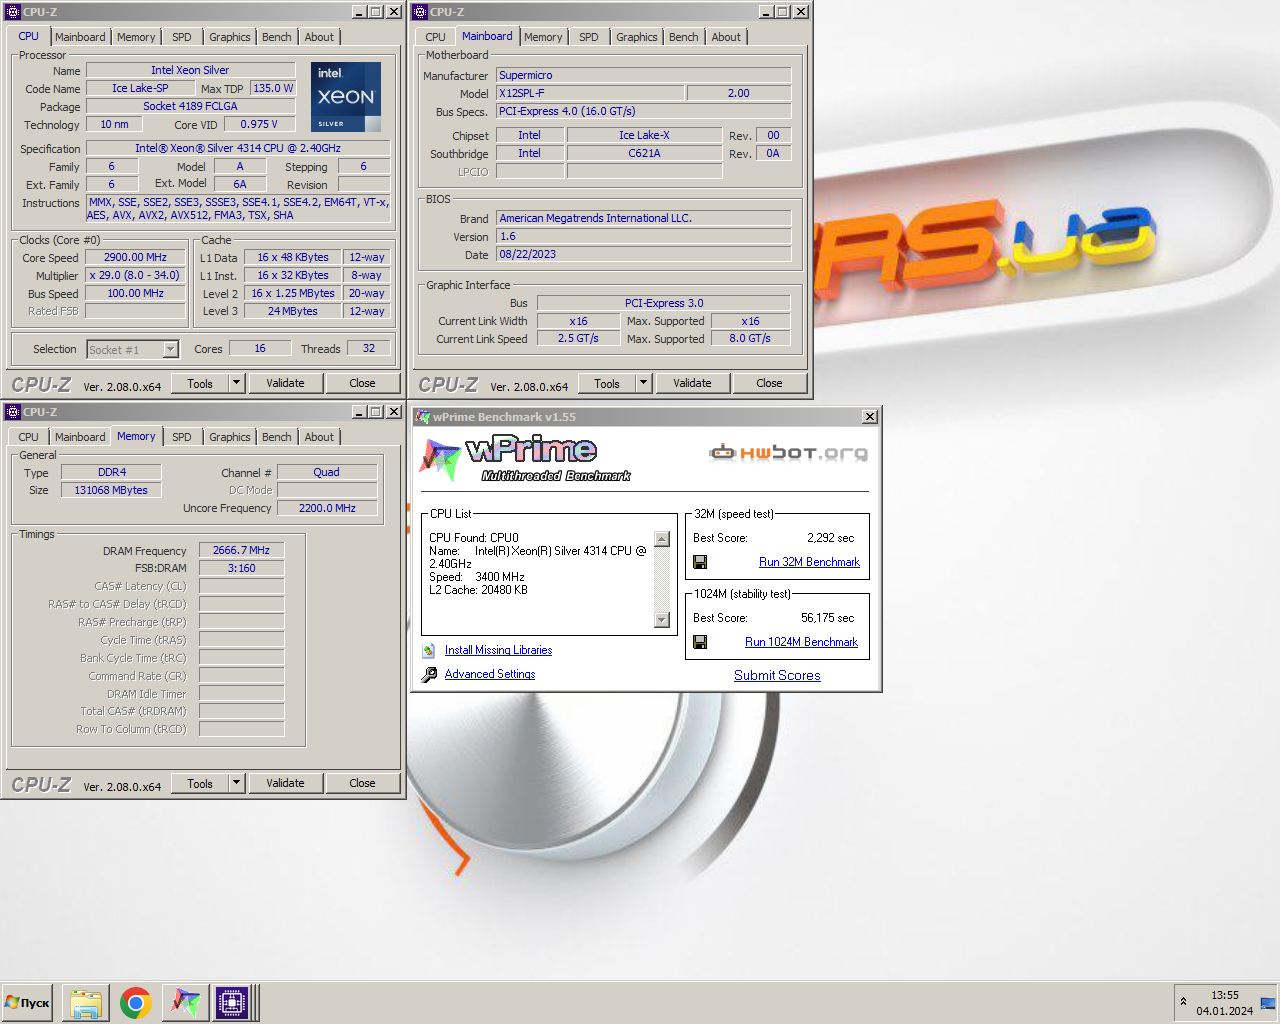Image resolution: width=1280 pixels, height=1024 pixels.
Task: Expand hidden system tray icons
Action: 1183,1002
